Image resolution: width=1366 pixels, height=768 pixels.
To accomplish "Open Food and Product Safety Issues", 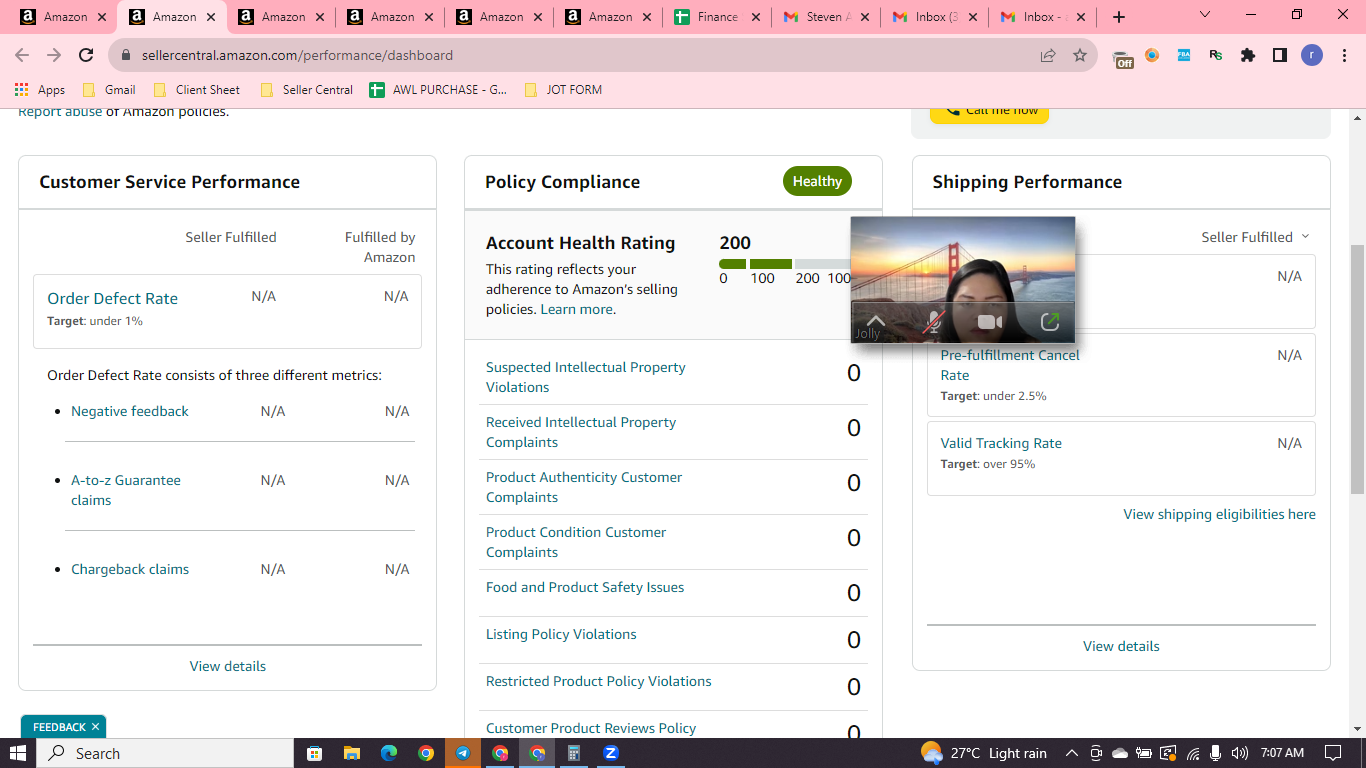I will [x=585, y=587].
